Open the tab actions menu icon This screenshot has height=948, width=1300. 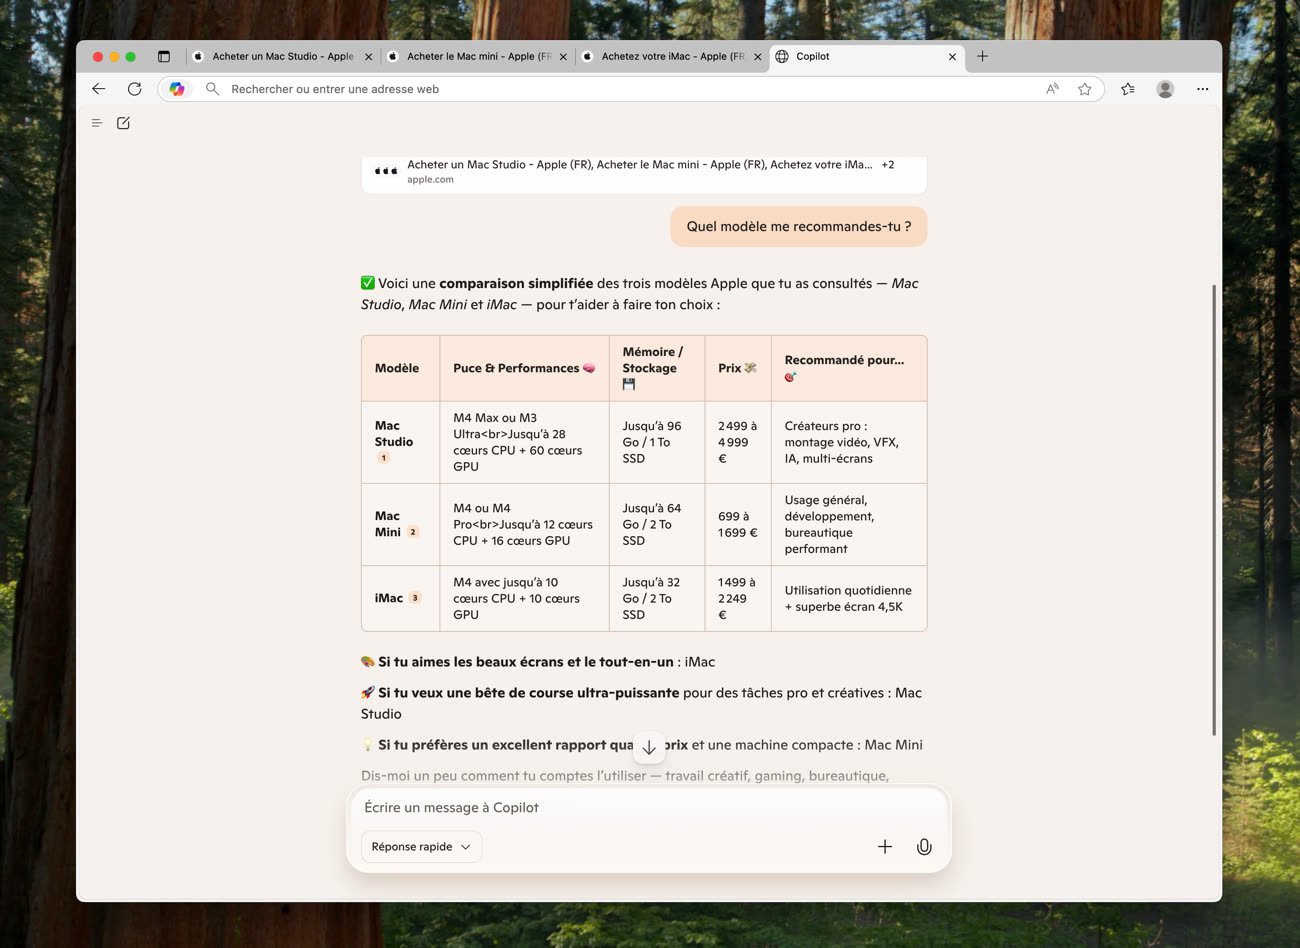click(164, 57)
